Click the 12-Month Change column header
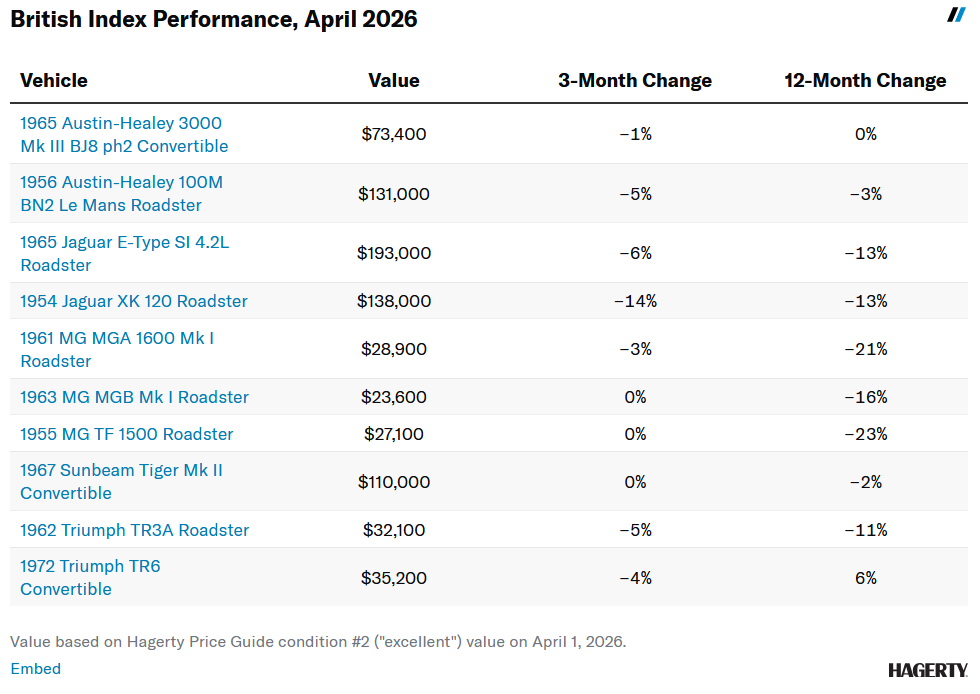980x694 pixels. click(865, 81)
